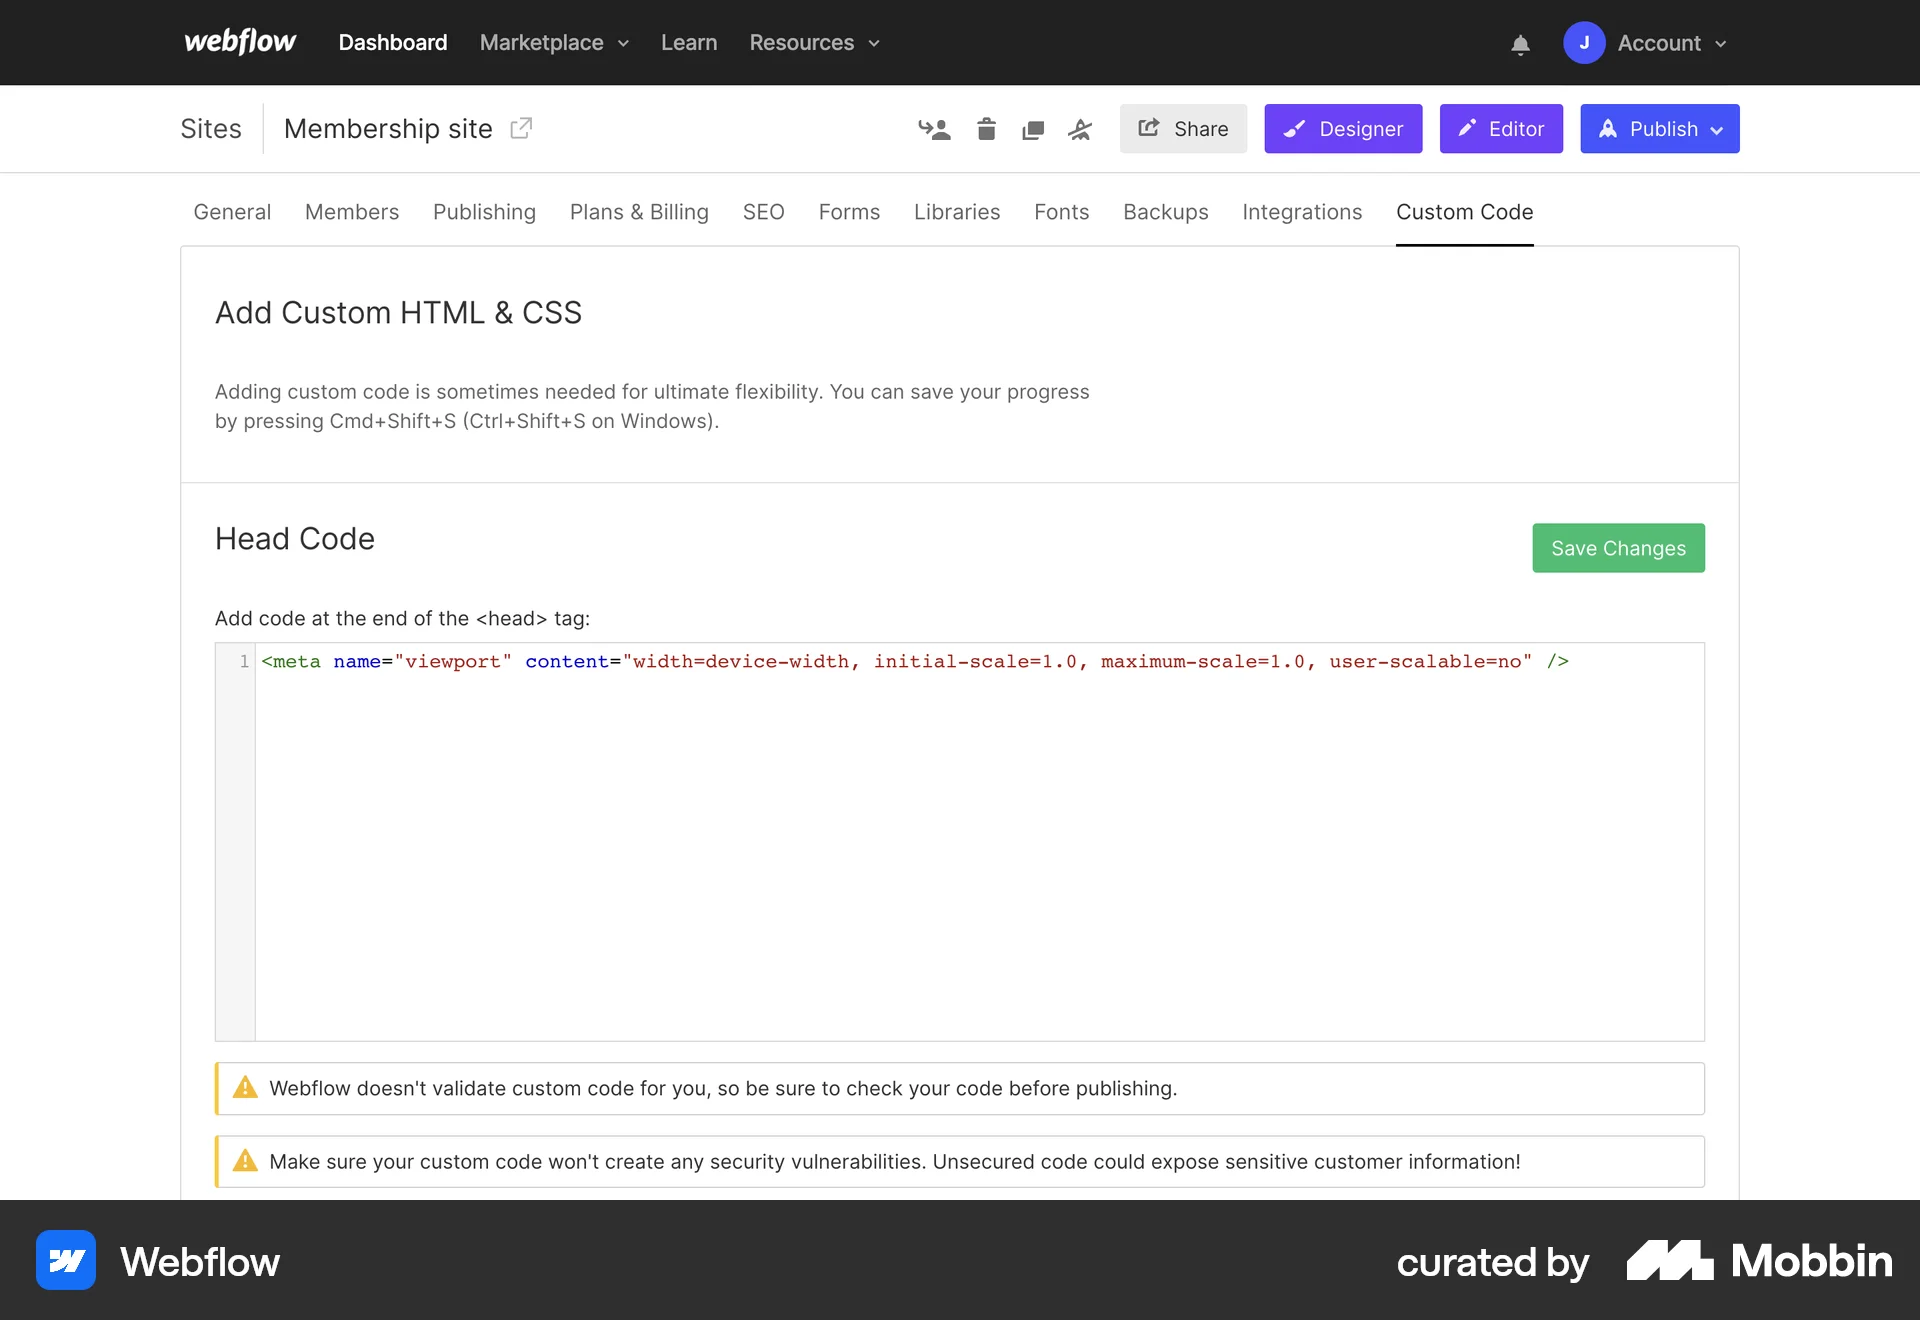Duplicate the Membership site
This screenshot has width=1920, height=1320.
(1034, 129)
